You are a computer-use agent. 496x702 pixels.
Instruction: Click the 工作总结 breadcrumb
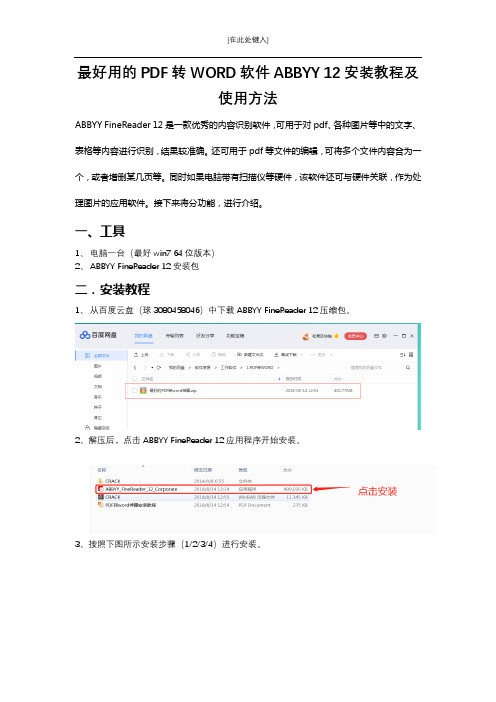coord(228,368)
